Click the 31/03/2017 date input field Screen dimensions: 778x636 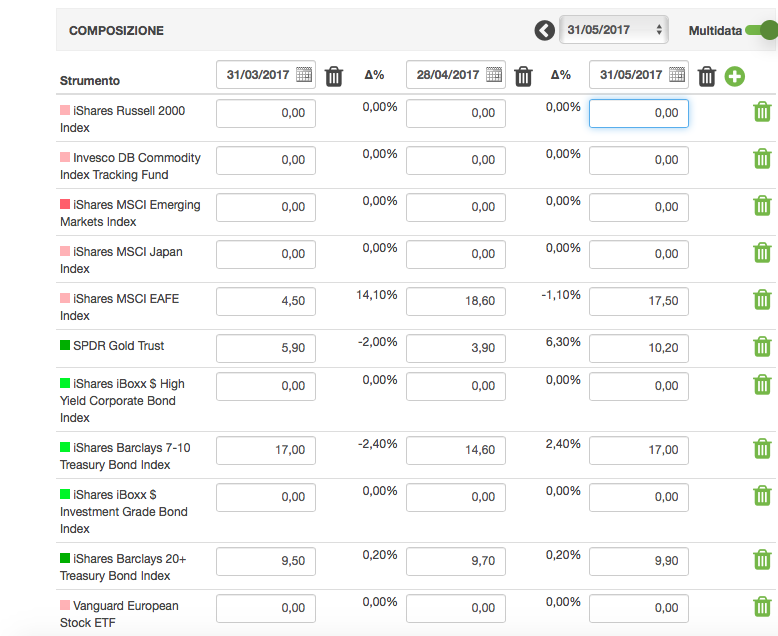click(x=266, y=75)
